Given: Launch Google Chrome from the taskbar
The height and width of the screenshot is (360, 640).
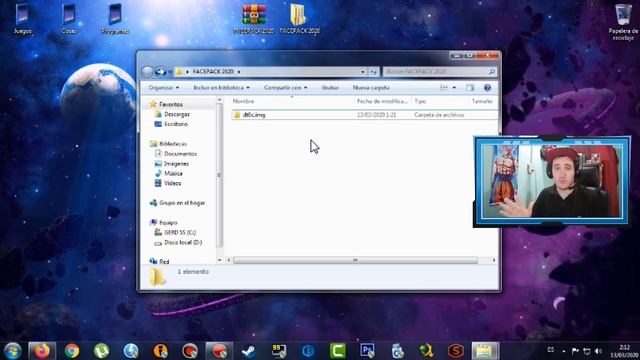Looking at the screenshot, I should pos(72,351).
